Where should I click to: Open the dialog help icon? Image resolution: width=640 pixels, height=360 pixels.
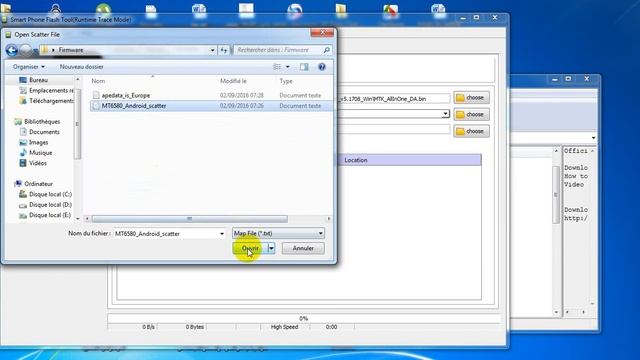click(x=322, y=67)
